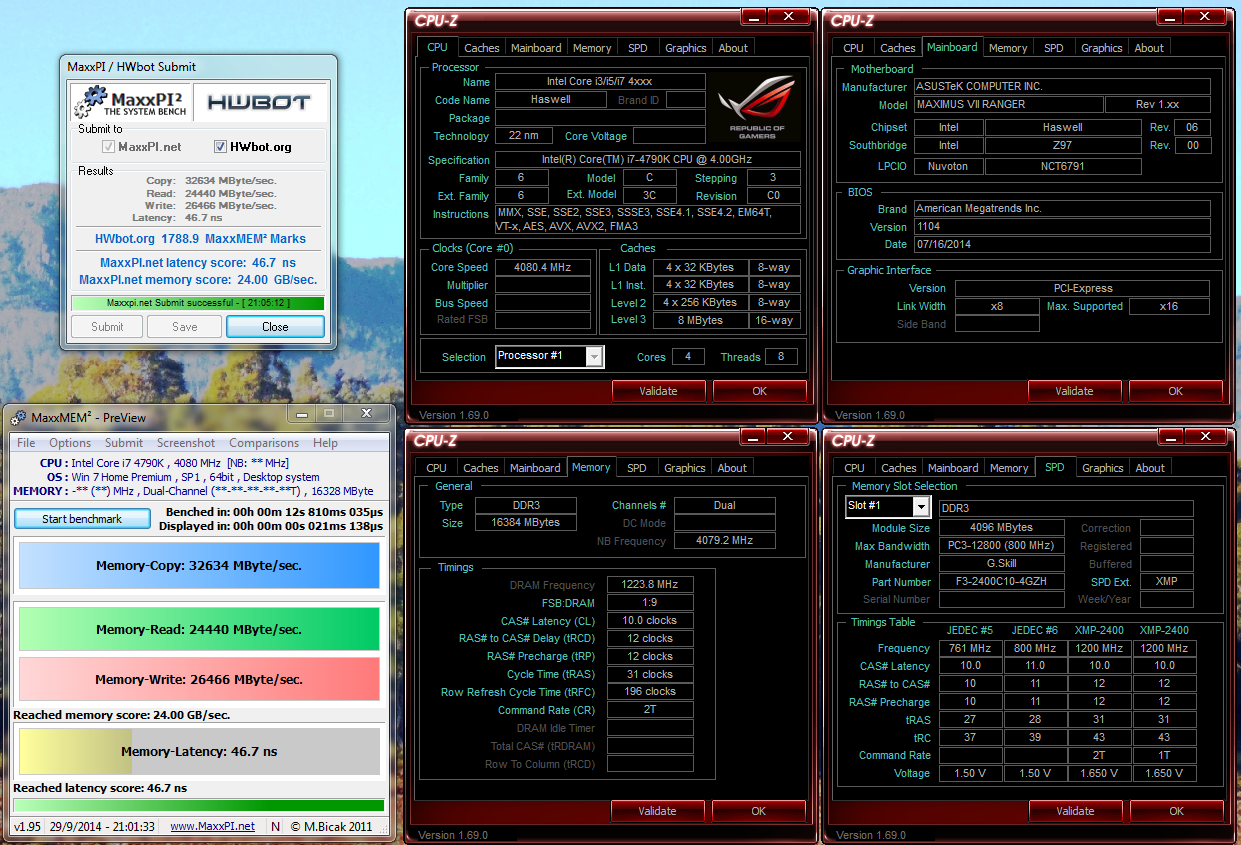Viewport: 1241px width, 845px height.
Task: Click Validate in CPU-Z Memory window
Action: [657, 811]
